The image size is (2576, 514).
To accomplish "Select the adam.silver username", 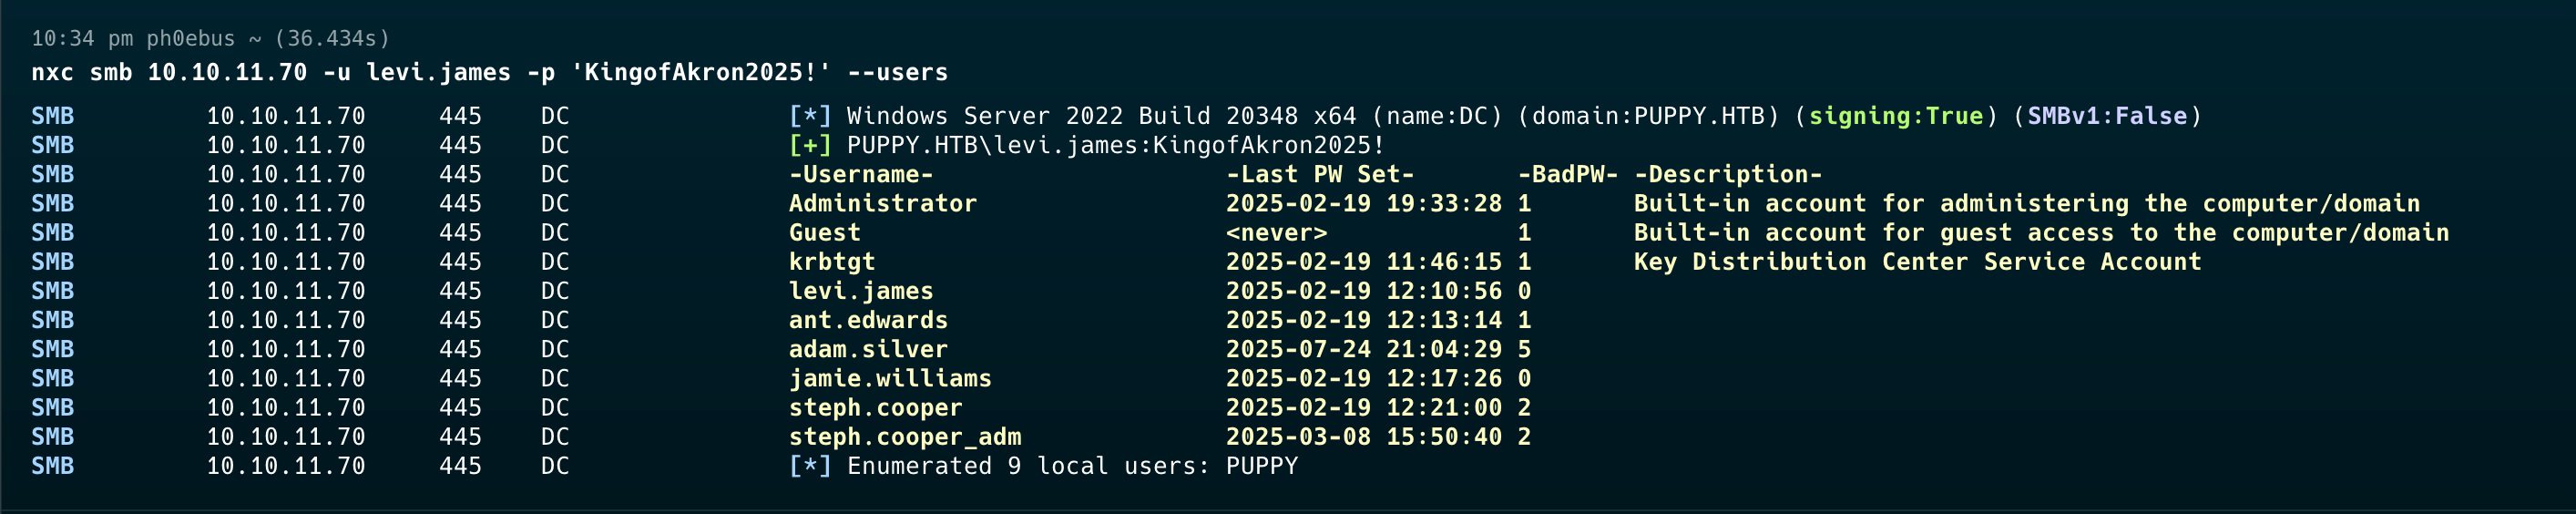I will pyautogui.click(x=867, y=349).
